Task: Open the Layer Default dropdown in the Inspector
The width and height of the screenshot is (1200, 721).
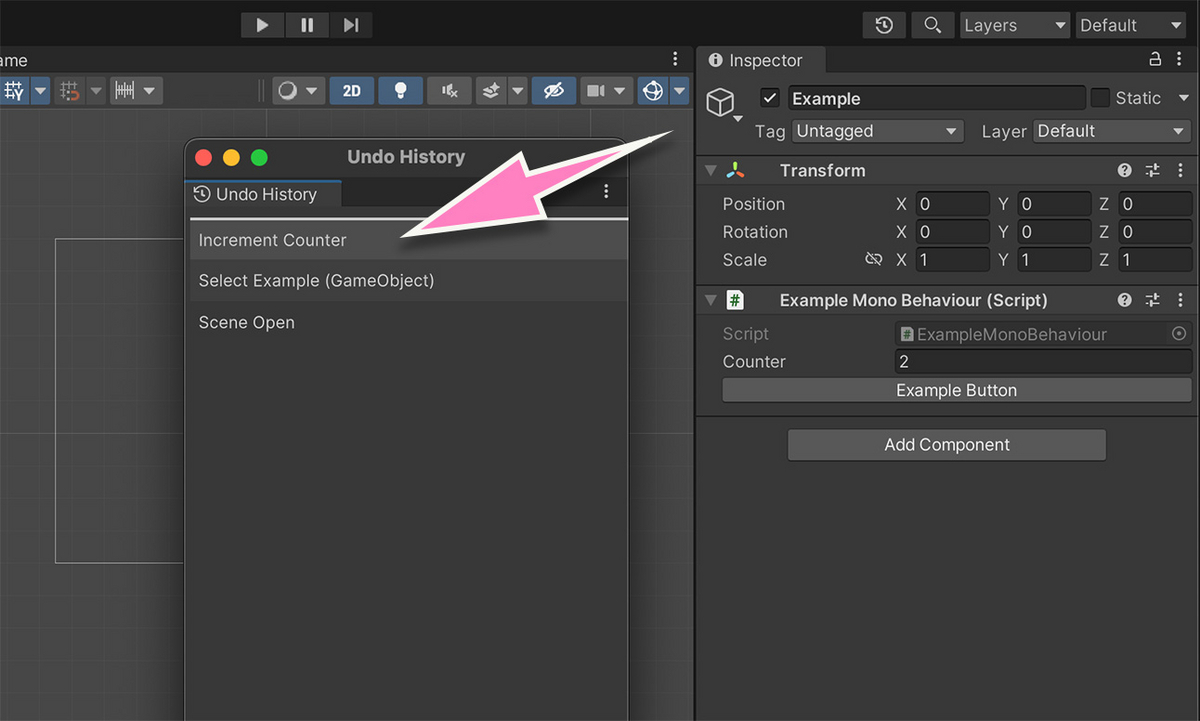Action: [x=1111, y=131]
